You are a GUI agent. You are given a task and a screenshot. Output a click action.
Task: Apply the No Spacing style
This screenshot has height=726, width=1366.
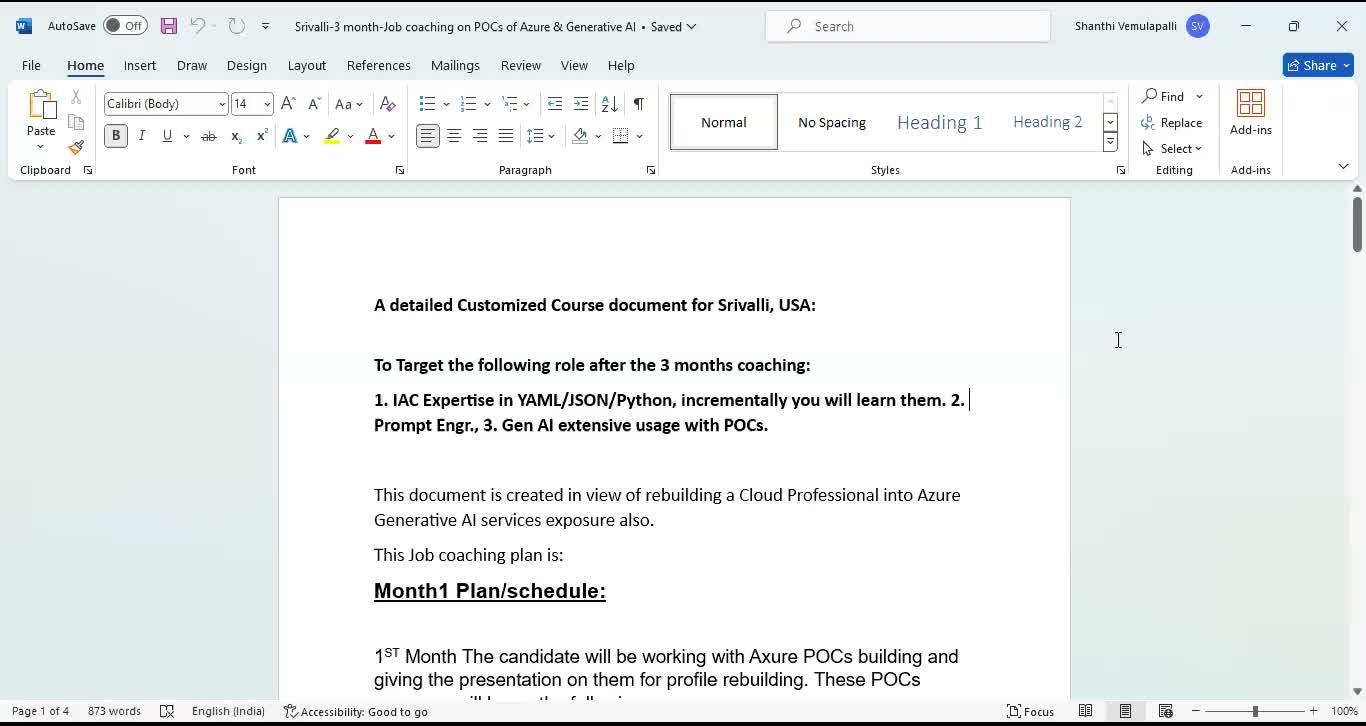point(832,122)
